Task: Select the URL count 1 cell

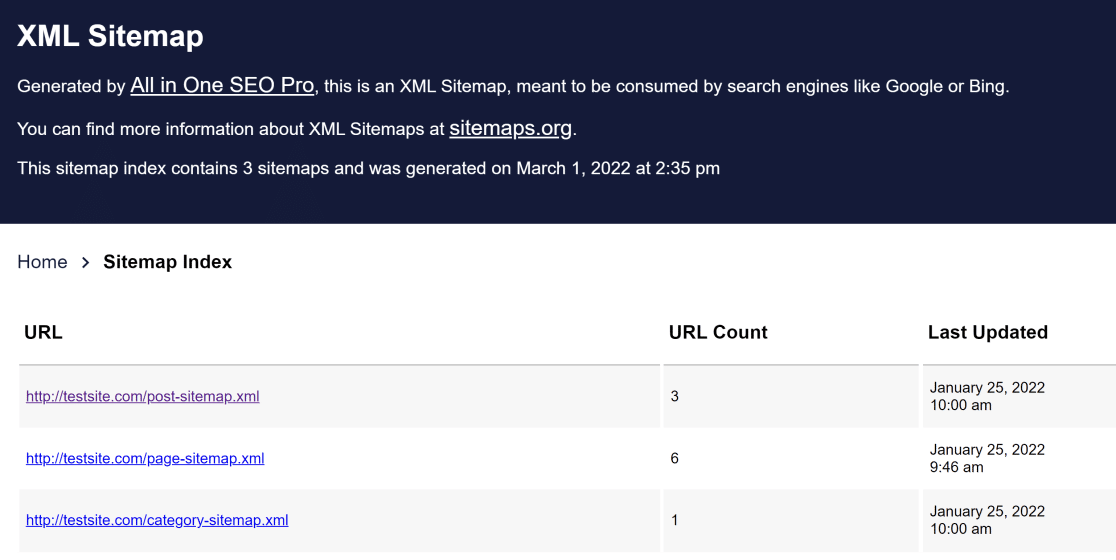Action: [675, 520]
